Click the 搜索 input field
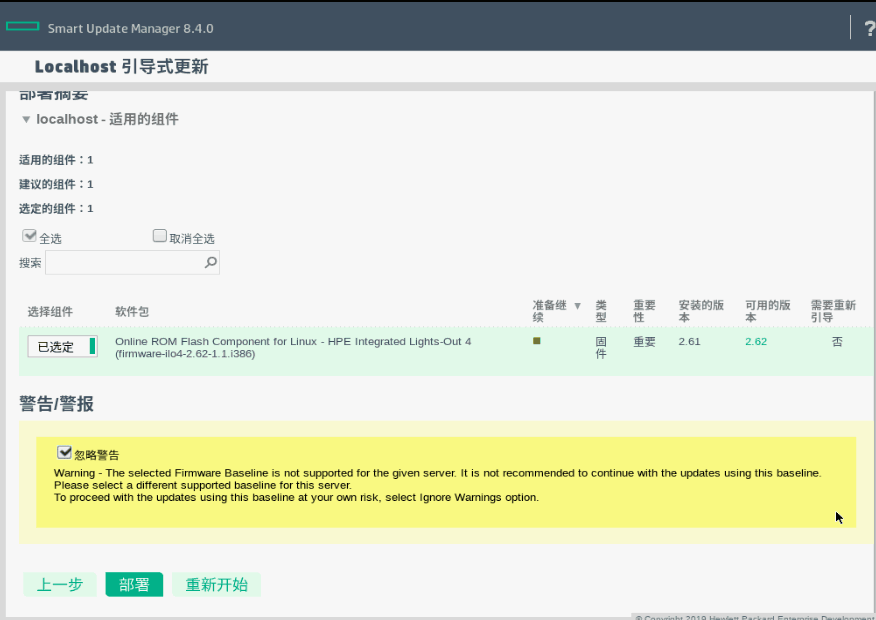The width and height of the screenshot is (876, 620). point(123,263)
